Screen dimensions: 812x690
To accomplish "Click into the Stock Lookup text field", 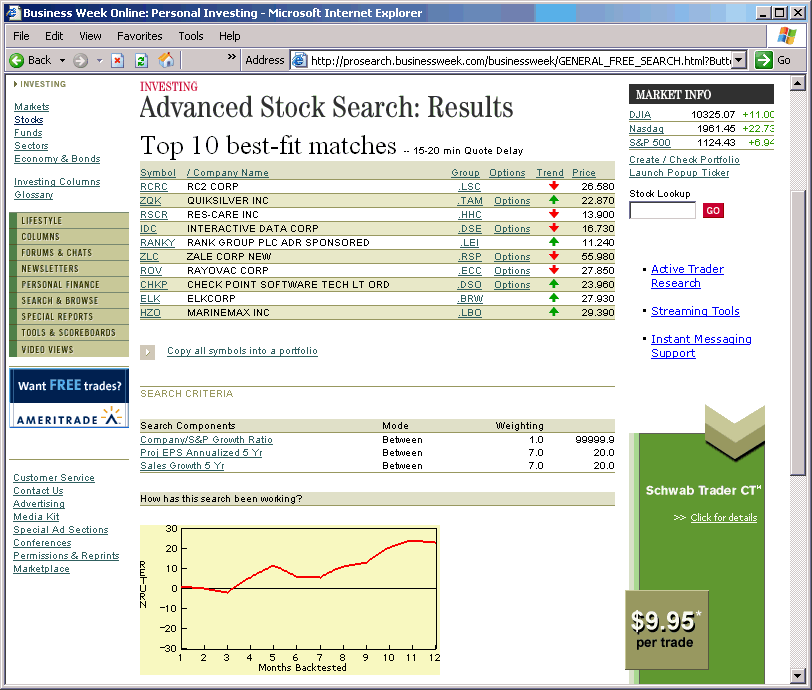I will (662, 211).
